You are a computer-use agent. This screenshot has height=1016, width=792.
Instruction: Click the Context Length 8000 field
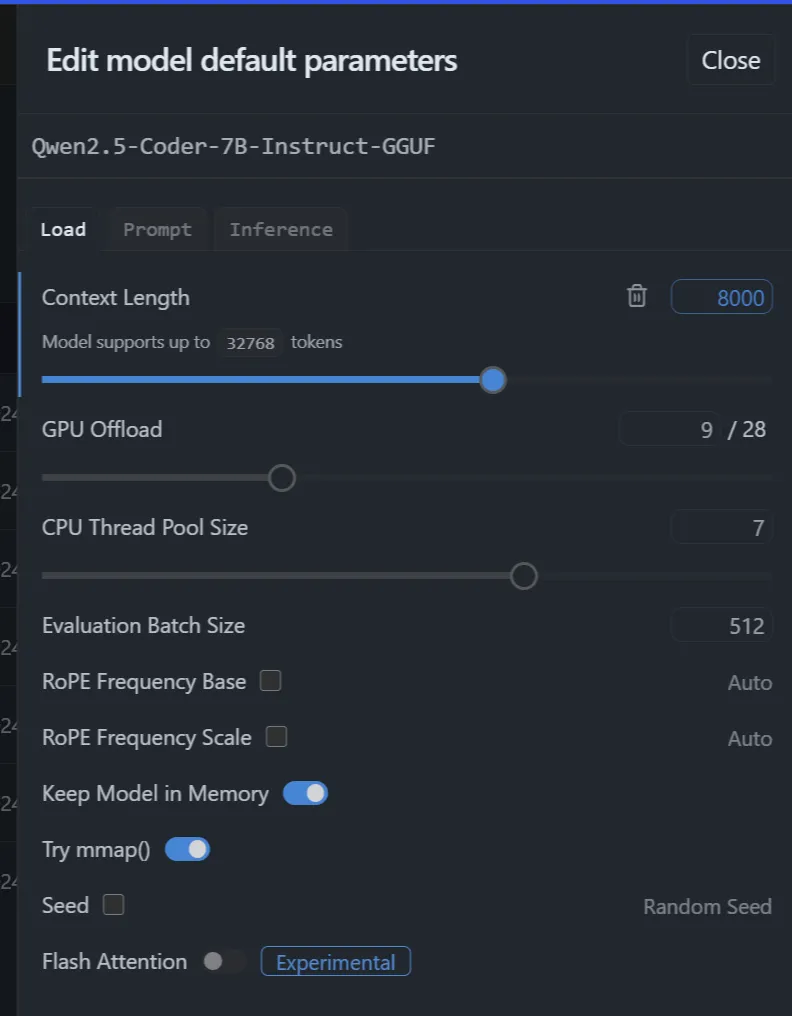[x=721, y=297]
